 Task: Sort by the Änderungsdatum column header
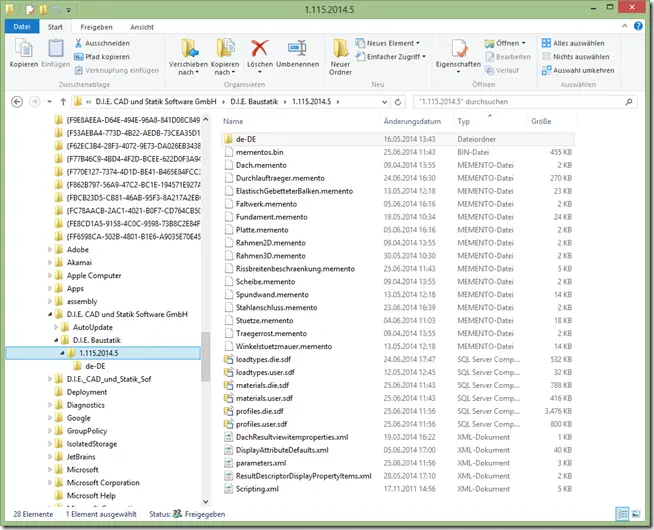click(x=412, y=121)
